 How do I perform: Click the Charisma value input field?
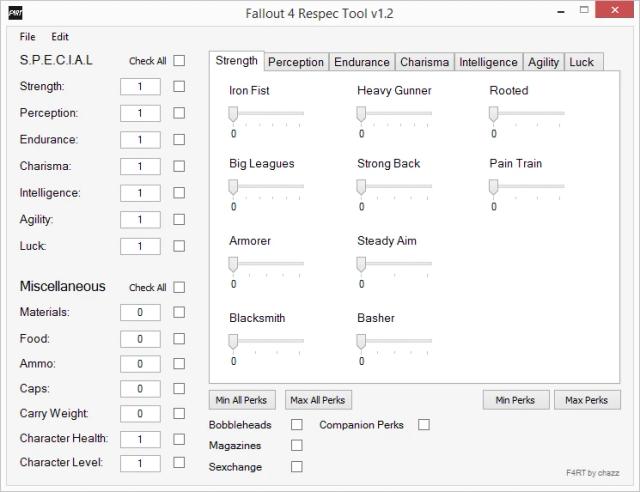pos(140,166)
